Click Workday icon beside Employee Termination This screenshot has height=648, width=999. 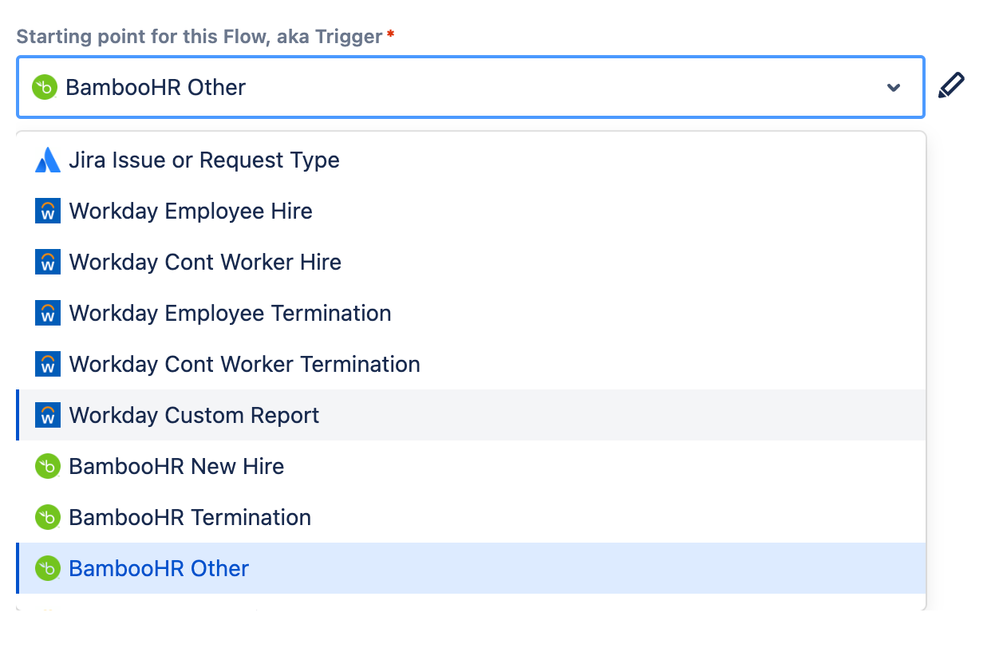(x=48, y=313)
